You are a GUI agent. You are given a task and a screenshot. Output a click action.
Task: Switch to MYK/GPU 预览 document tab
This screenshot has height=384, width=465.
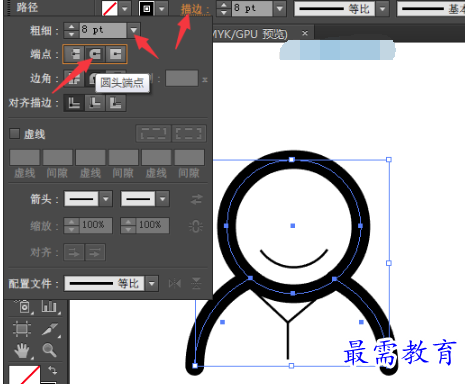(x=250, y=34)
